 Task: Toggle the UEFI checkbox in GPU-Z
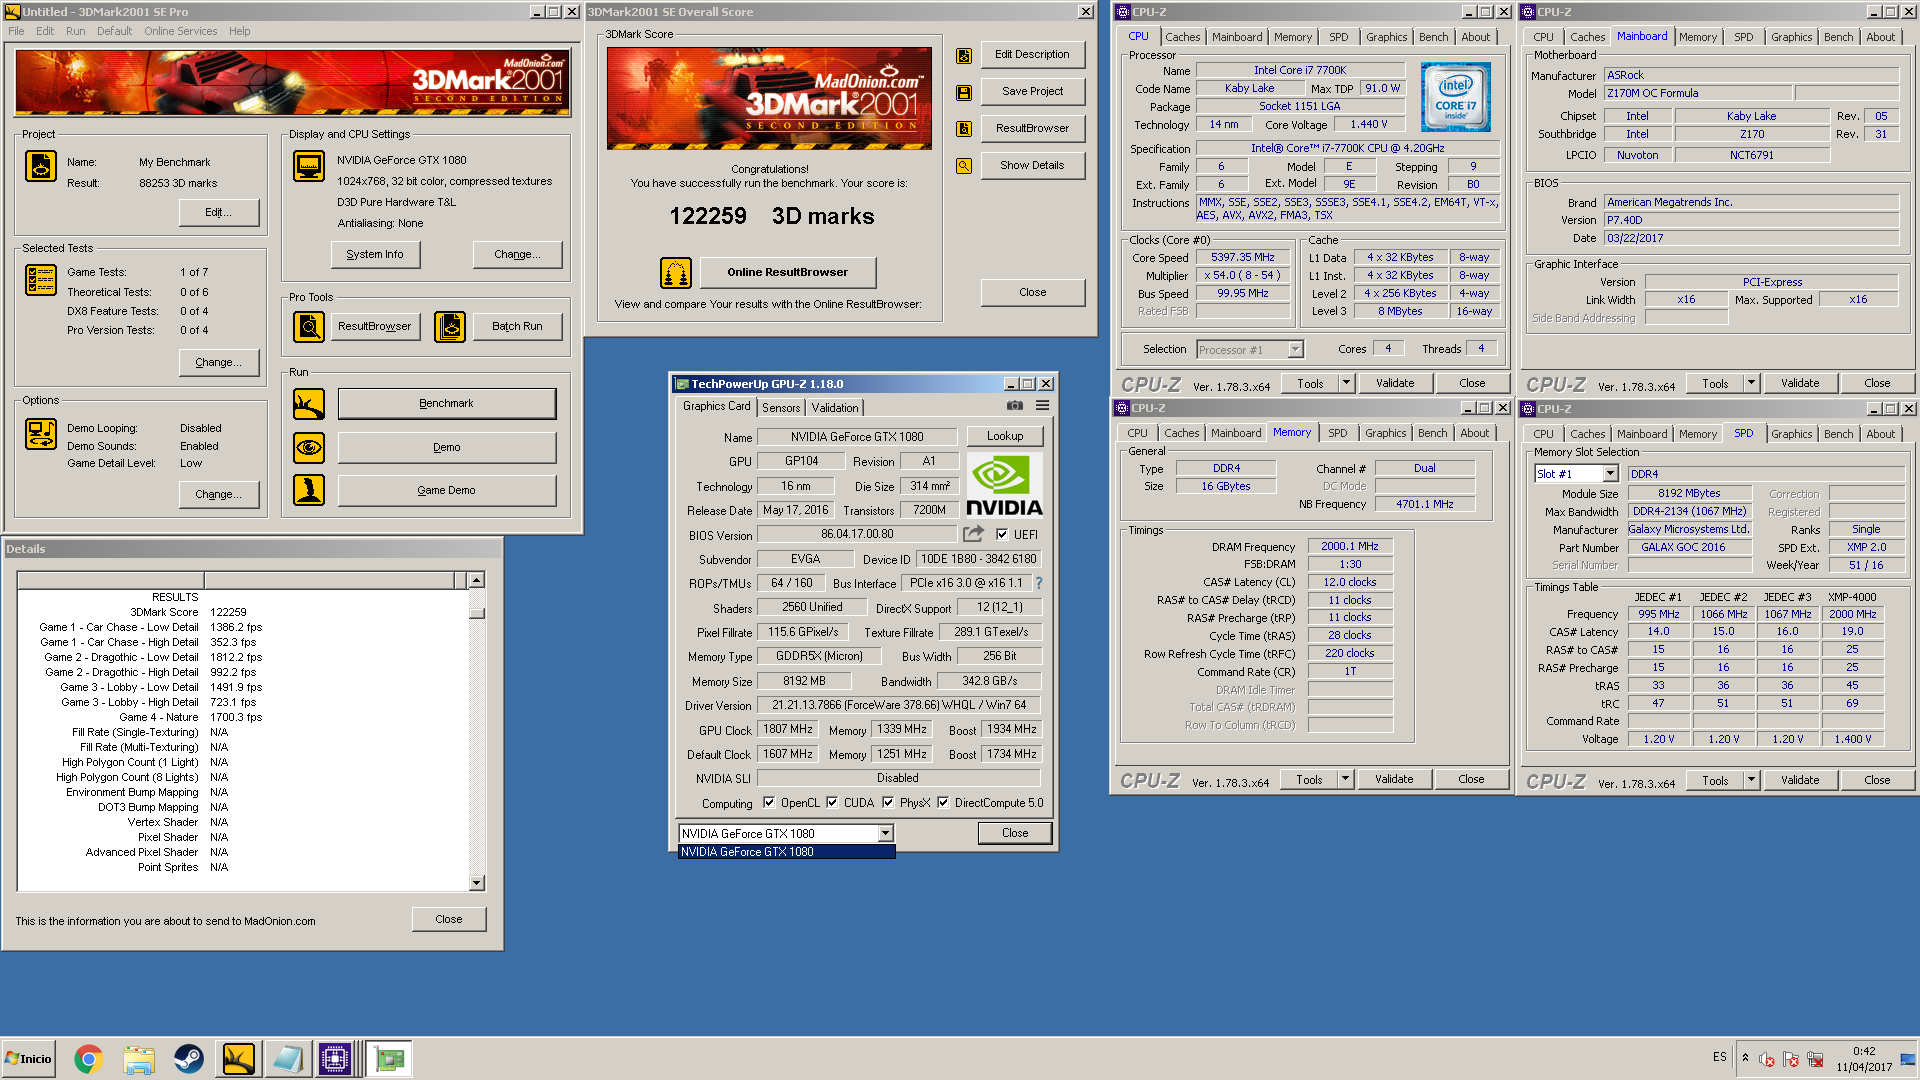click(1002, 534)
